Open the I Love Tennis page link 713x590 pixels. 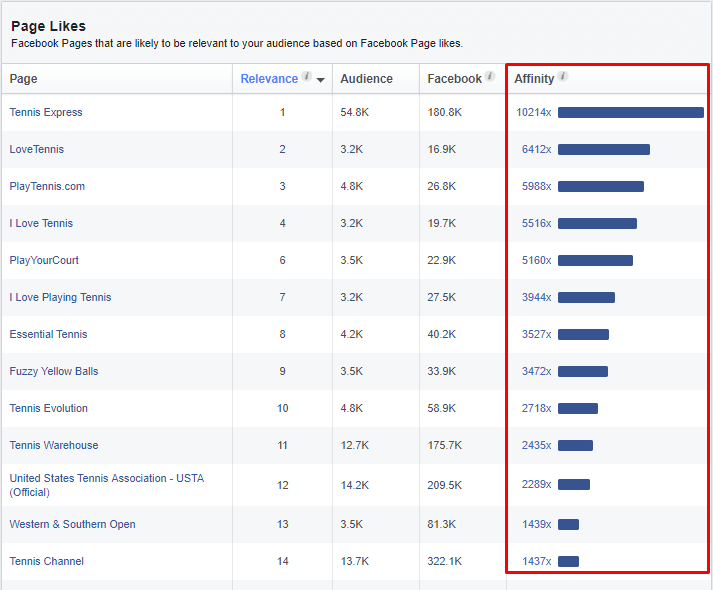tap(41, 223)
